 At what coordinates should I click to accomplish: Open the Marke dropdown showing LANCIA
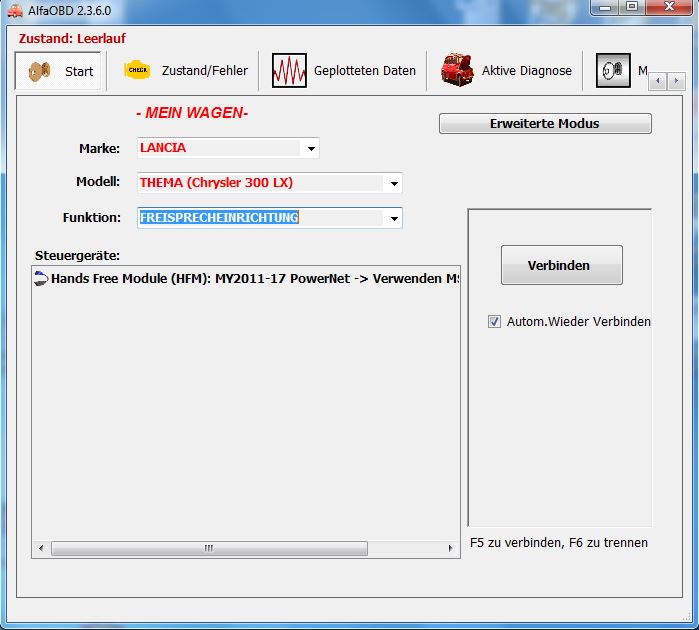[311, 149]
